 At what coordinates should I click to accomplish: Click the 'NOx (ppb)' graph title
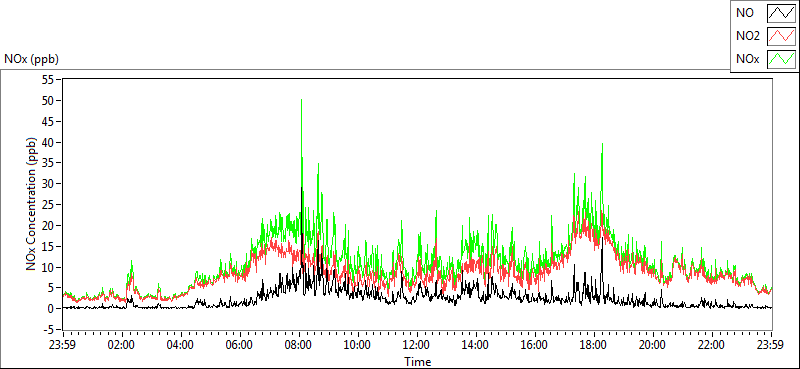[31, 59]
